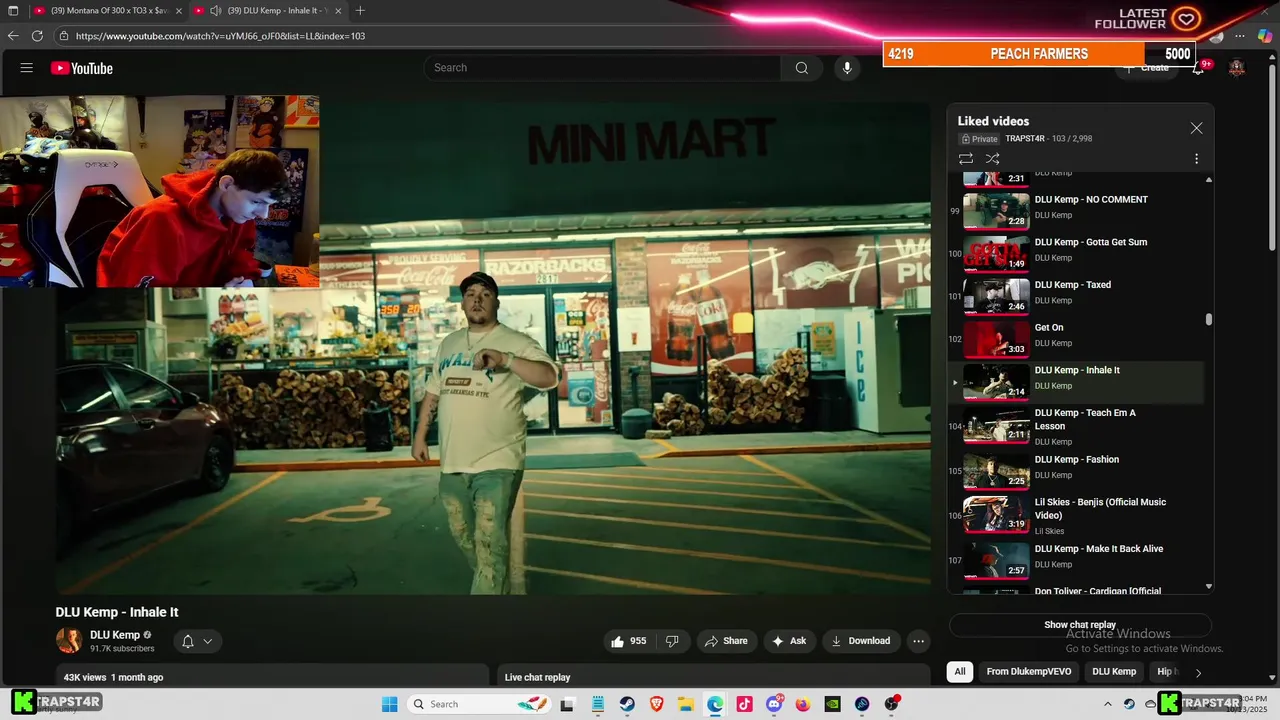Toggle playlist loop in Liked videos
Screen dimensions: 1280x720
pyautogui.click(x=965, y=159)
